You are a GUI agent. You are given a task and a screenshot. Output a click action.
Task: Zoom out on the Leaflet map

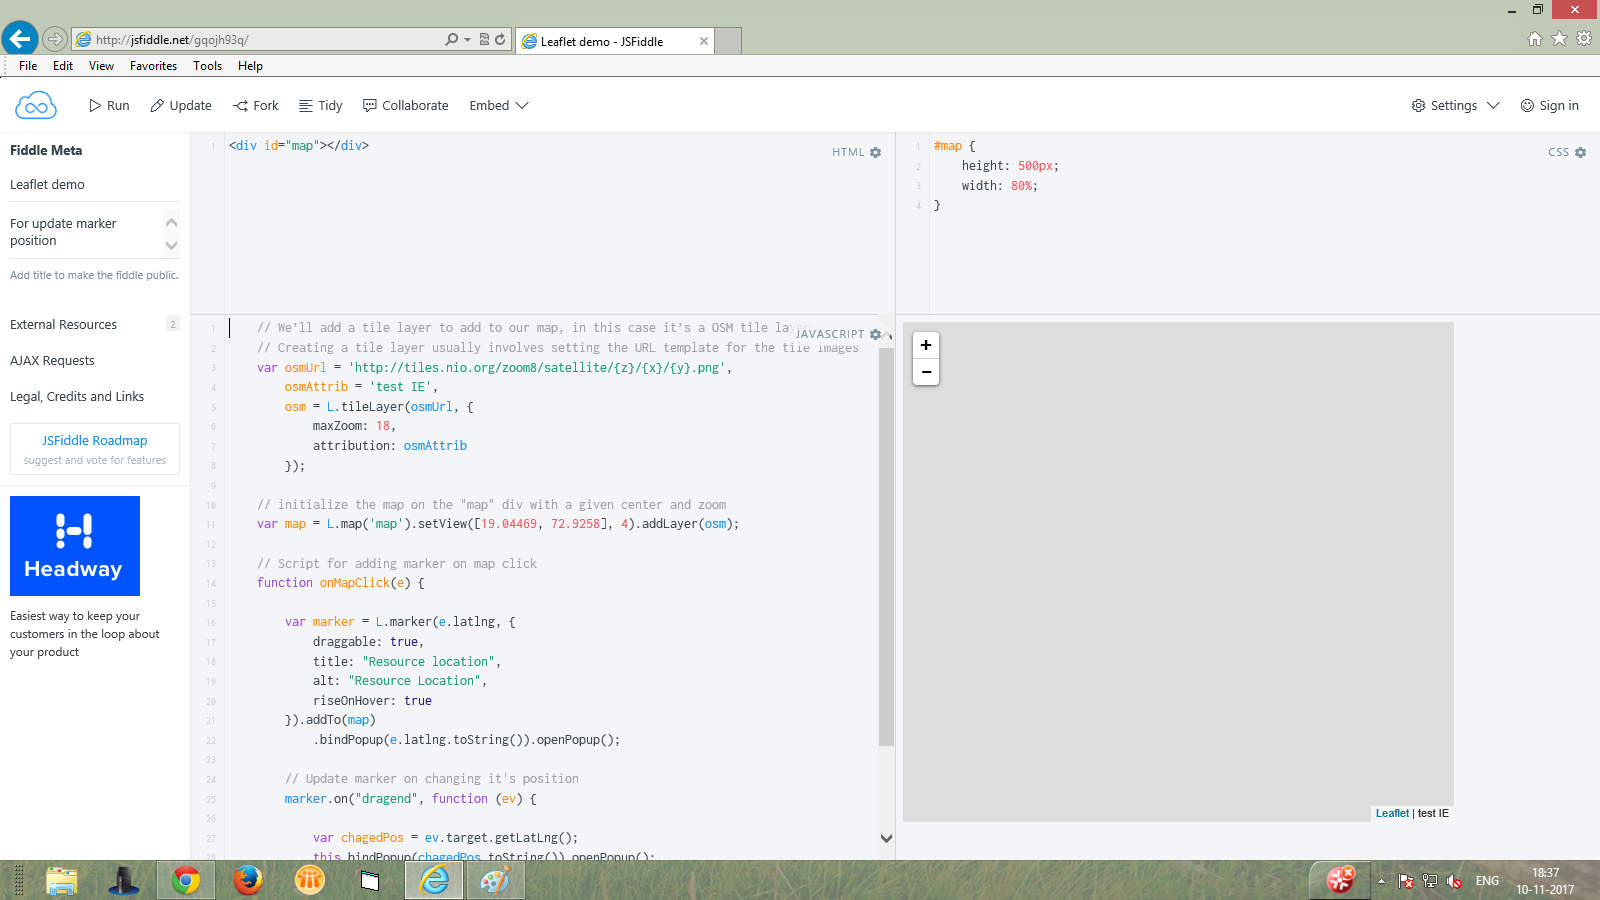(925, 371)
